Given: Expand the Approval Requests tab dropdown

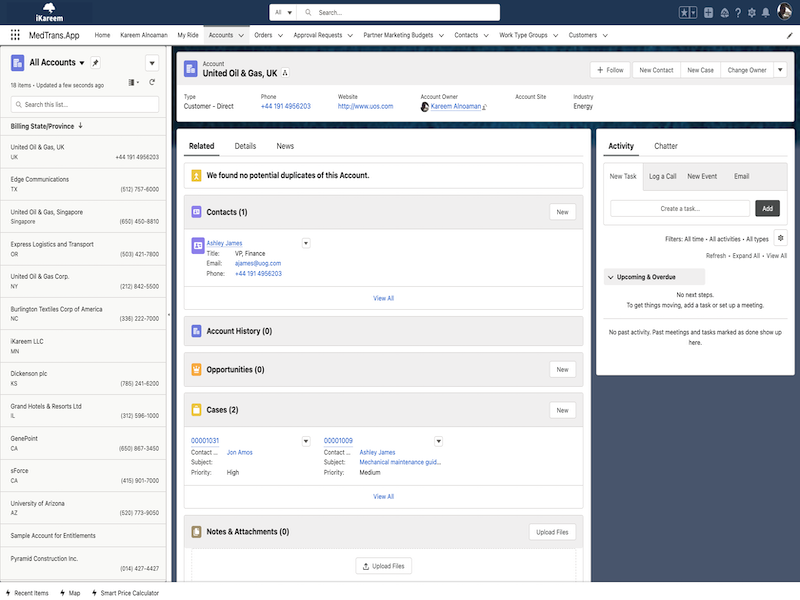Looking at the screenshot, I should click(x=350, y=35).
